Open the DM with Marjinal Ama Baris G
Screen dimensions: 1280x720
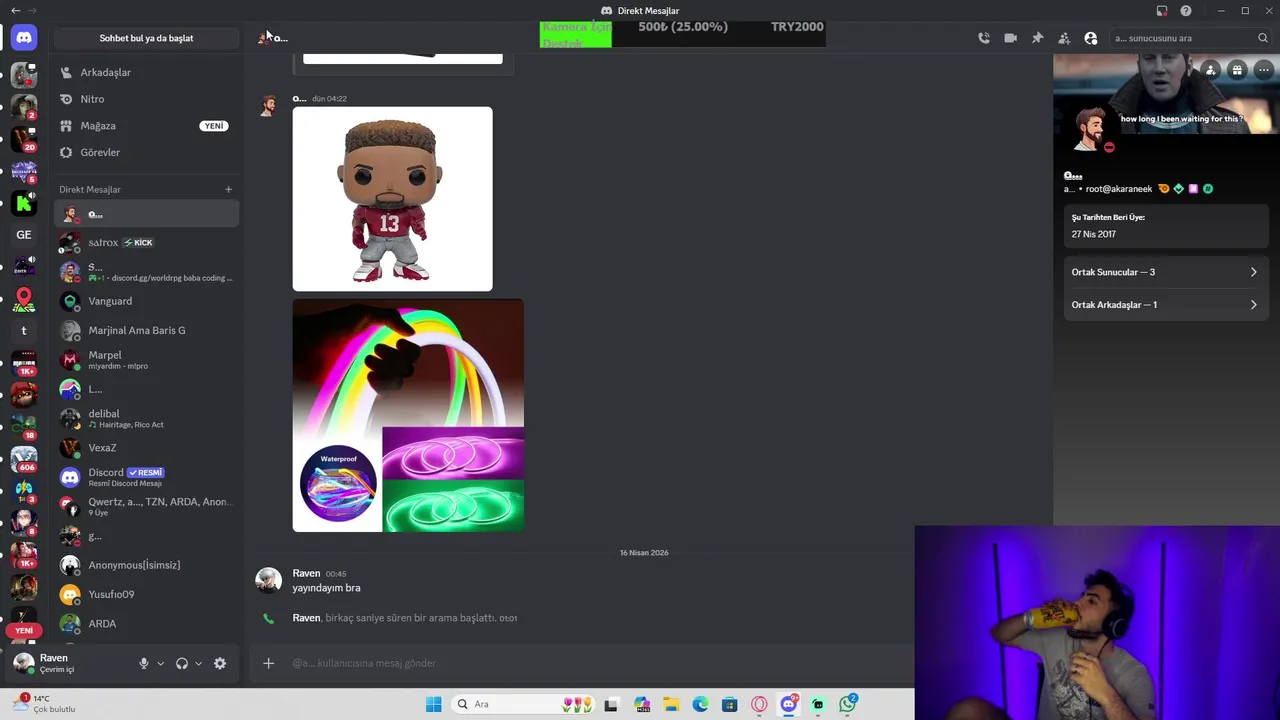[146, 330]
